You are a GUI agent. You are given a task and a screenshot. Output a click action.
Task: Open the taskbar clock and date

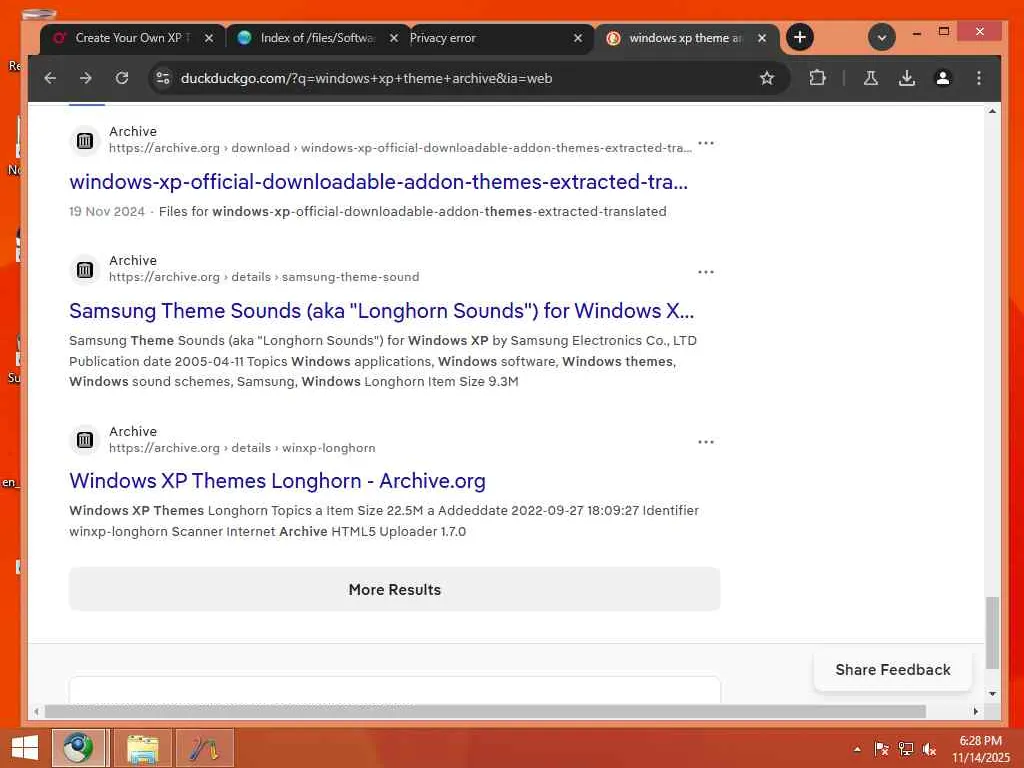pos(980,749)
